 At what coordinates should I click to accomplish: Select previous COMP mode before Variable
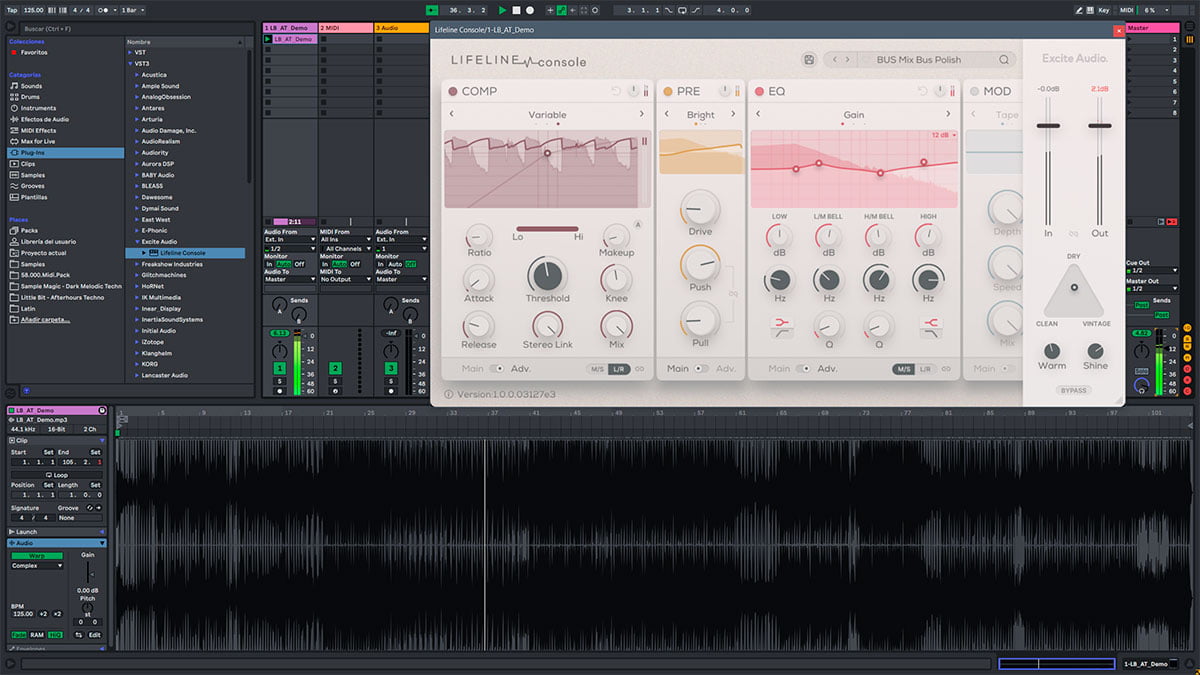point(452,115)
